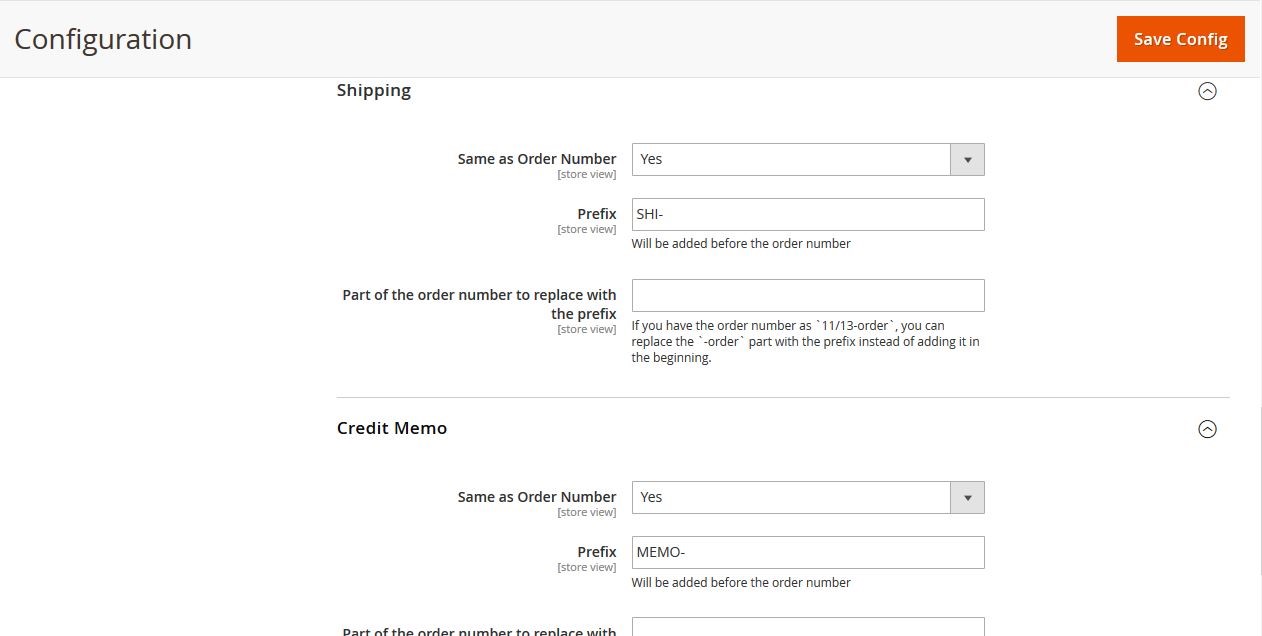This screenshot has width=1262, height=636.
Task: Click Shipping 'Will be added before the order number' note
Action: (x=741, y=244)
